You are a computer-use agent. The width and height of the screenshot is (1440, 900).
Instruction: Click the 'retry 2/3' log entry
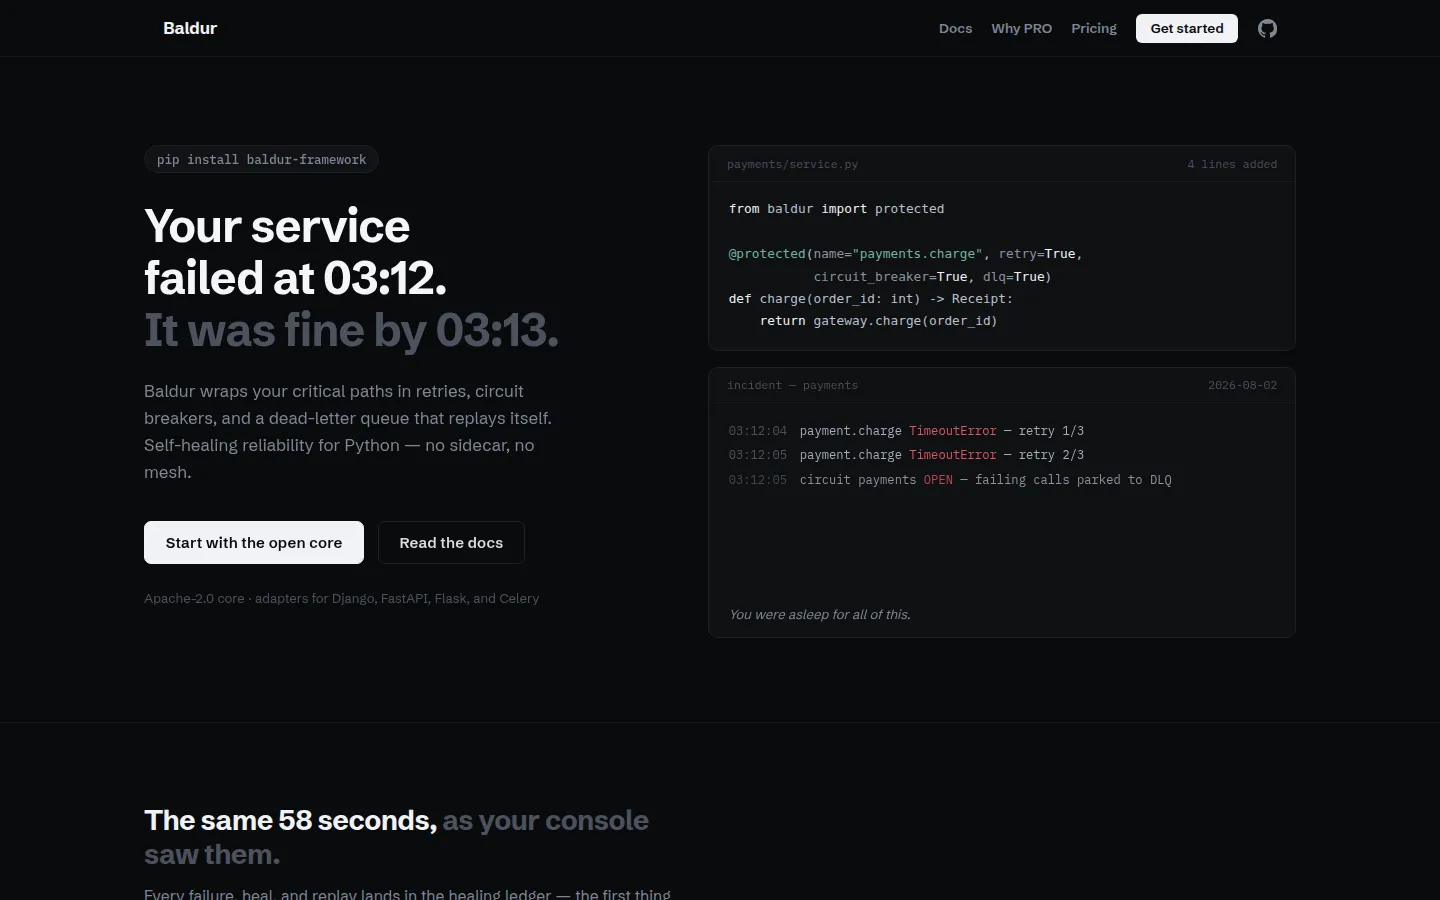[x=906, y=455]
